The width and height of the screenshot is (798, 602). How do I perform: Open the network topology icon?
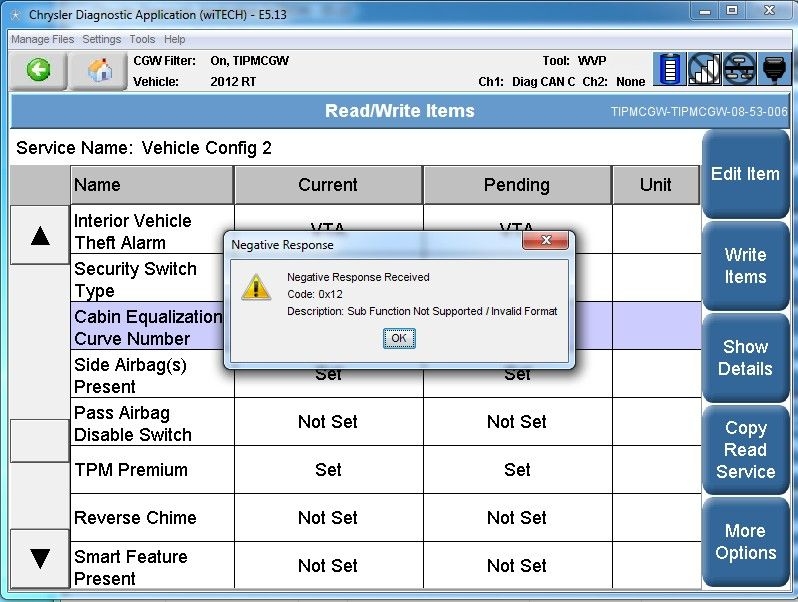tap(739, 69)
